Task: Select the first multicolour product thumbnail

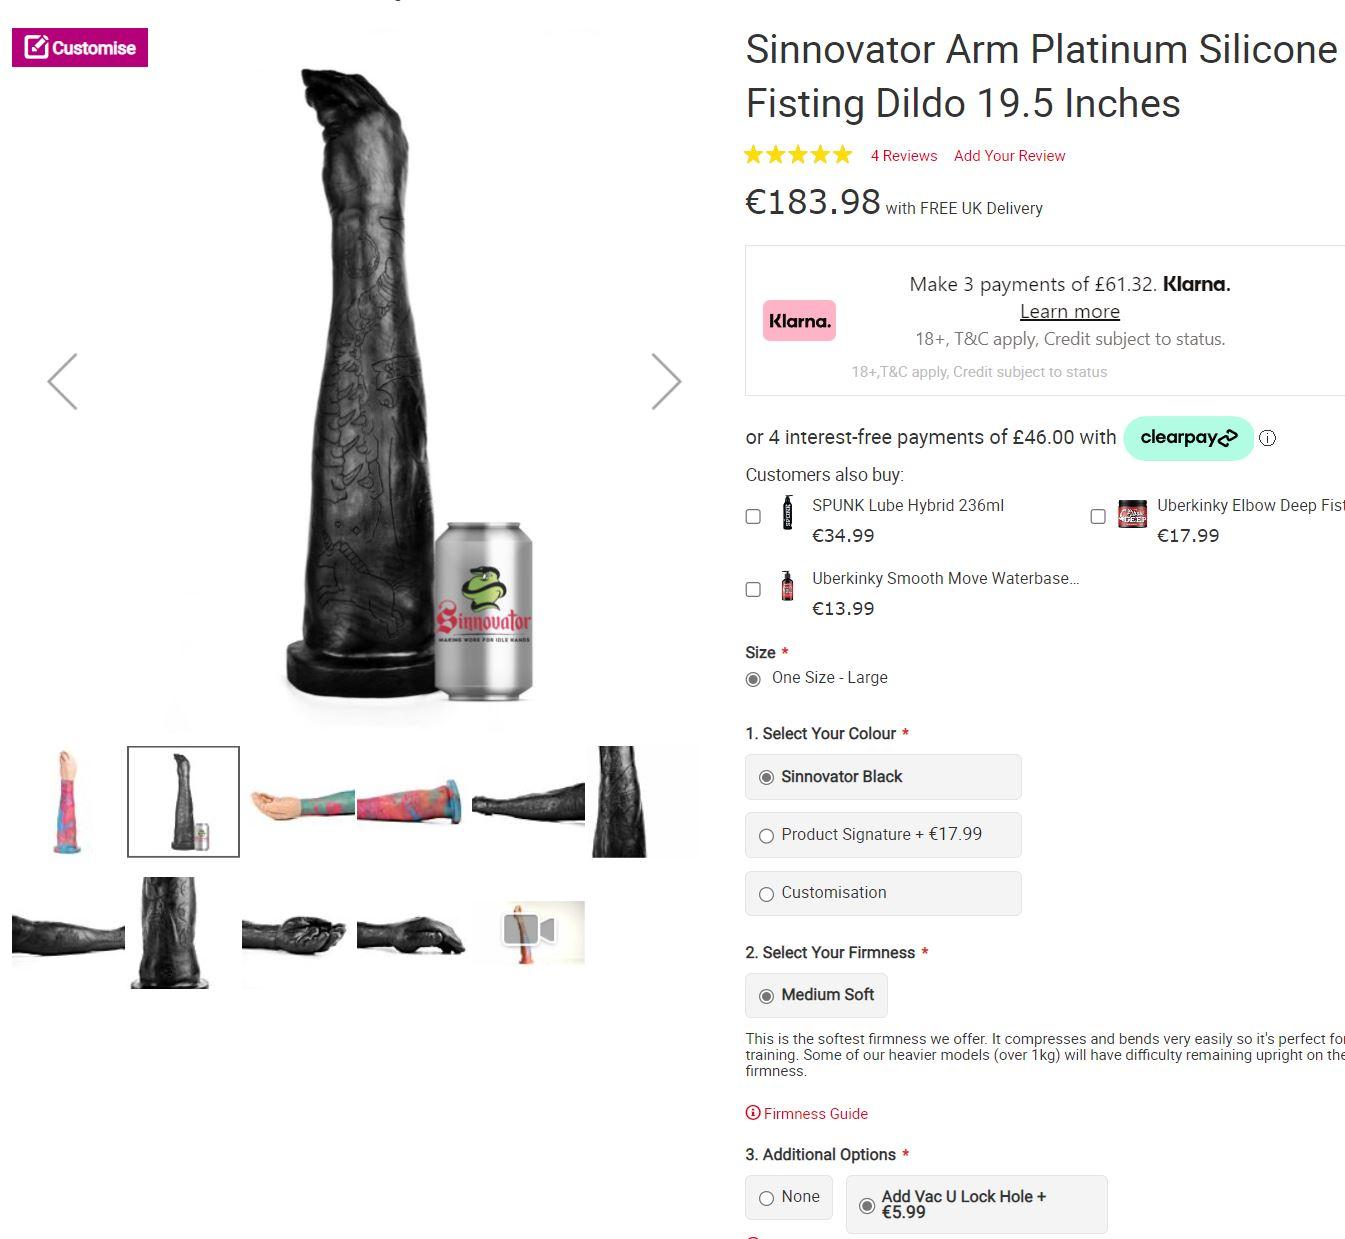Action: (68, 801)
